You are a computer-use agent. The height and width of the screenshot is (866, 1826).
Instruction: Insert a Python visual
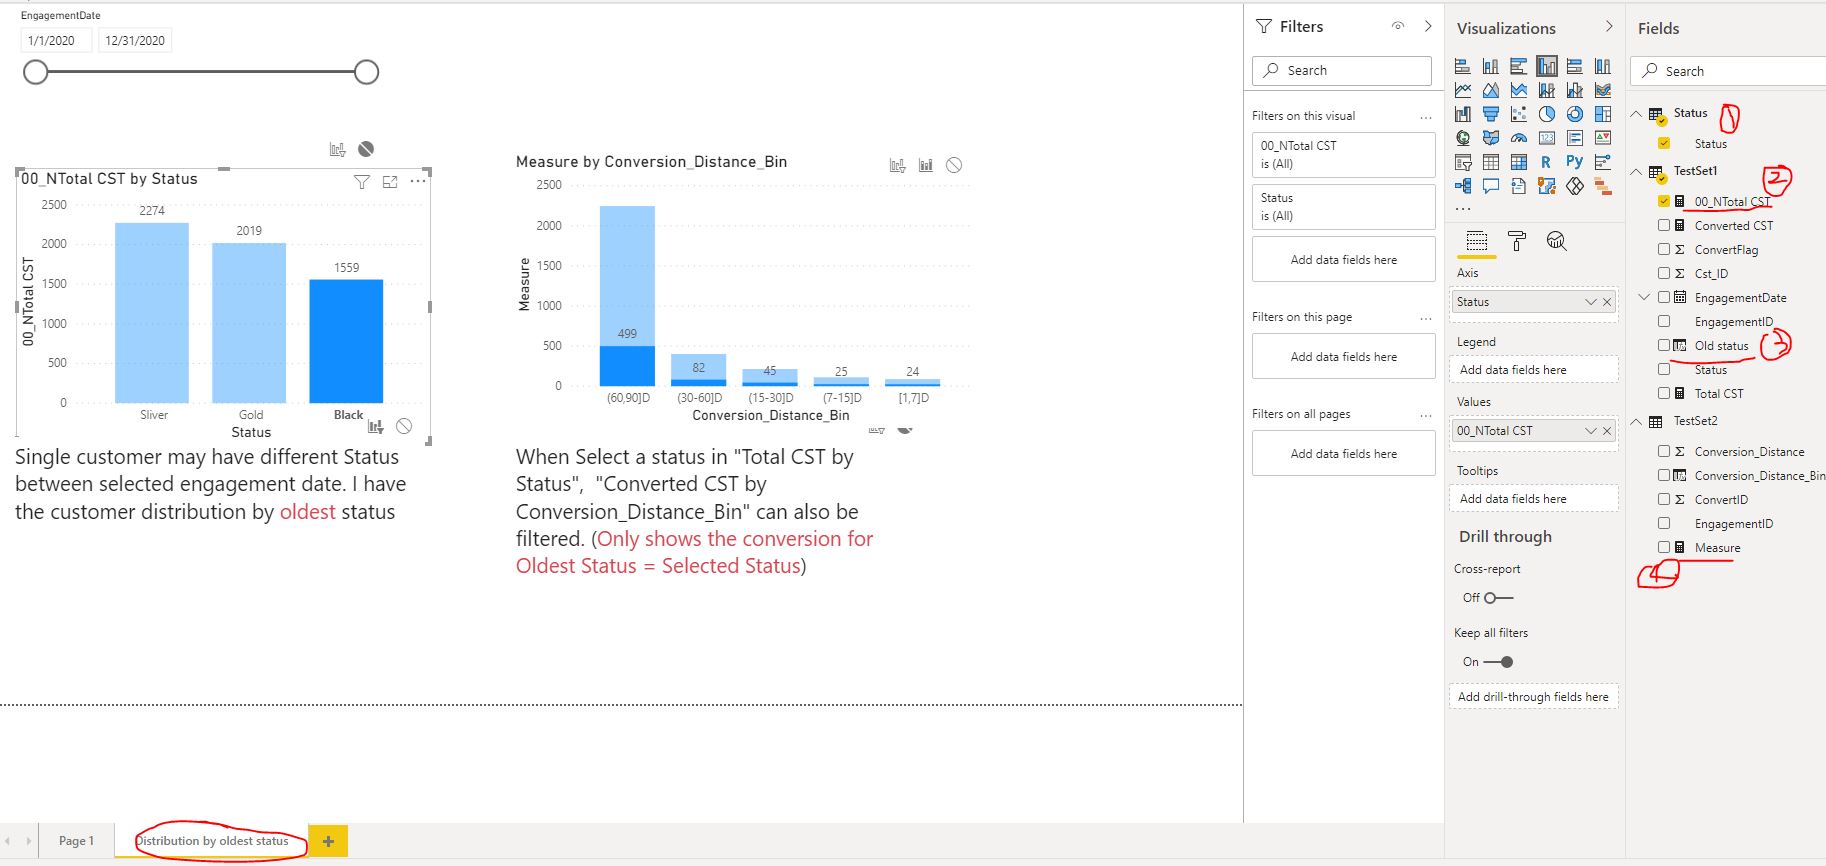click(1575, 161)
